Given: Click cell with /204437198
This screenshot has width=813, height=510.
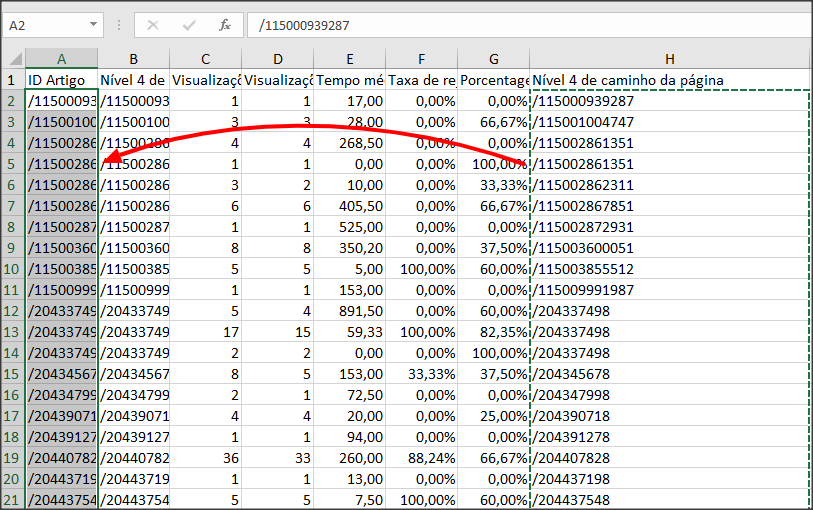Looking at the screenshot, I should pos(670,479).
